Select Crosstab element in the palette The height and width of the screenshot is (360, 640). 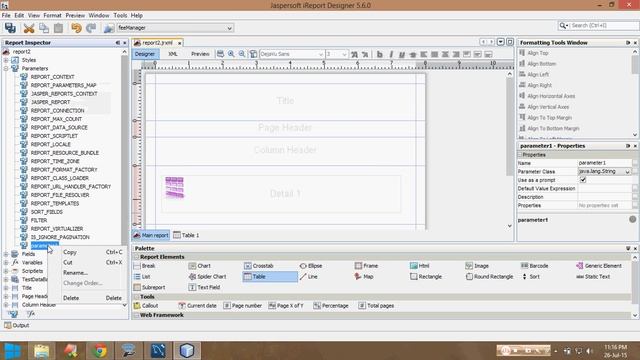[258, 266]
